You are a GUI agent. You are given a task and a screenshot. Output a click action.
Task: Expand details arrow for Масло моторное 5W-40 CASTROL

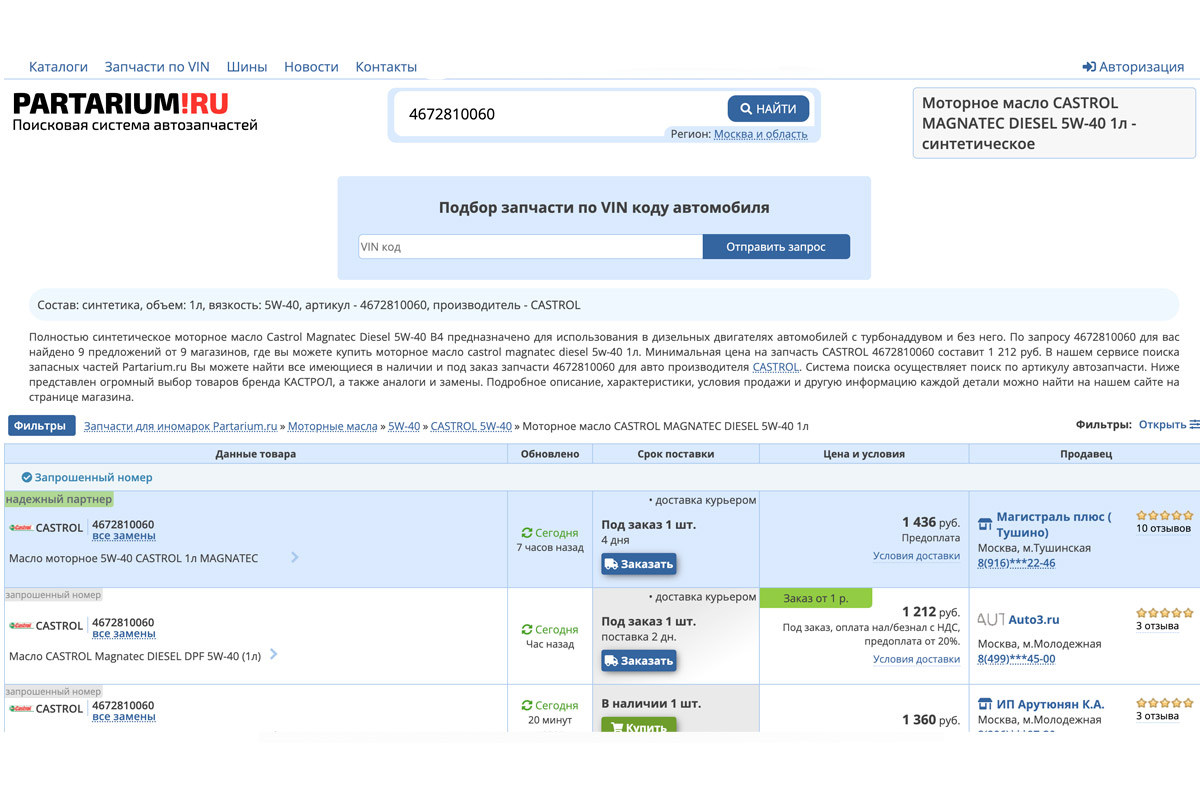pos(295,557)
